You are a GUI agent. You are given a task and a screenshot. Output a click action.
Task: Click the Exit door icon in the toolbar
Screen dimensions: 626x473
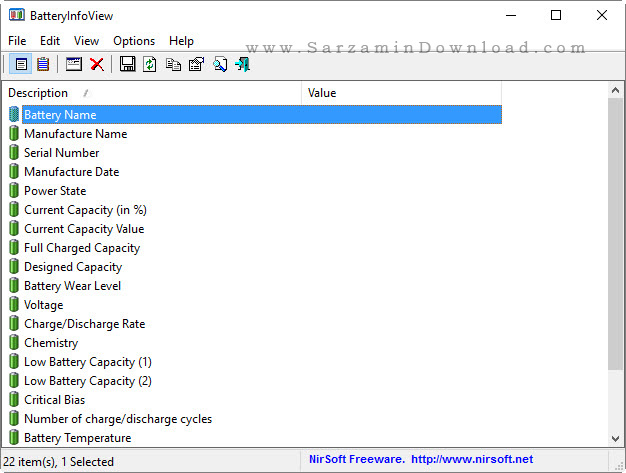click(x=242, y=65)
